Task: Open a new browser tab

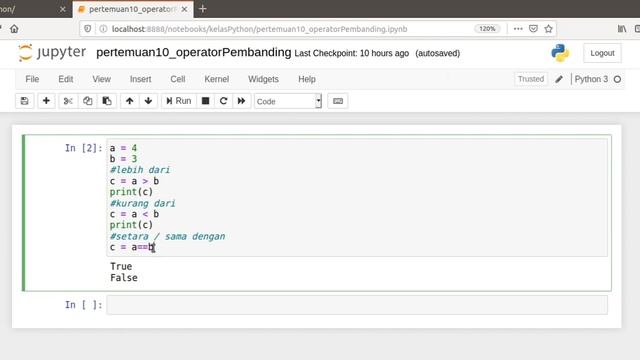Action: tap(202, 9)
